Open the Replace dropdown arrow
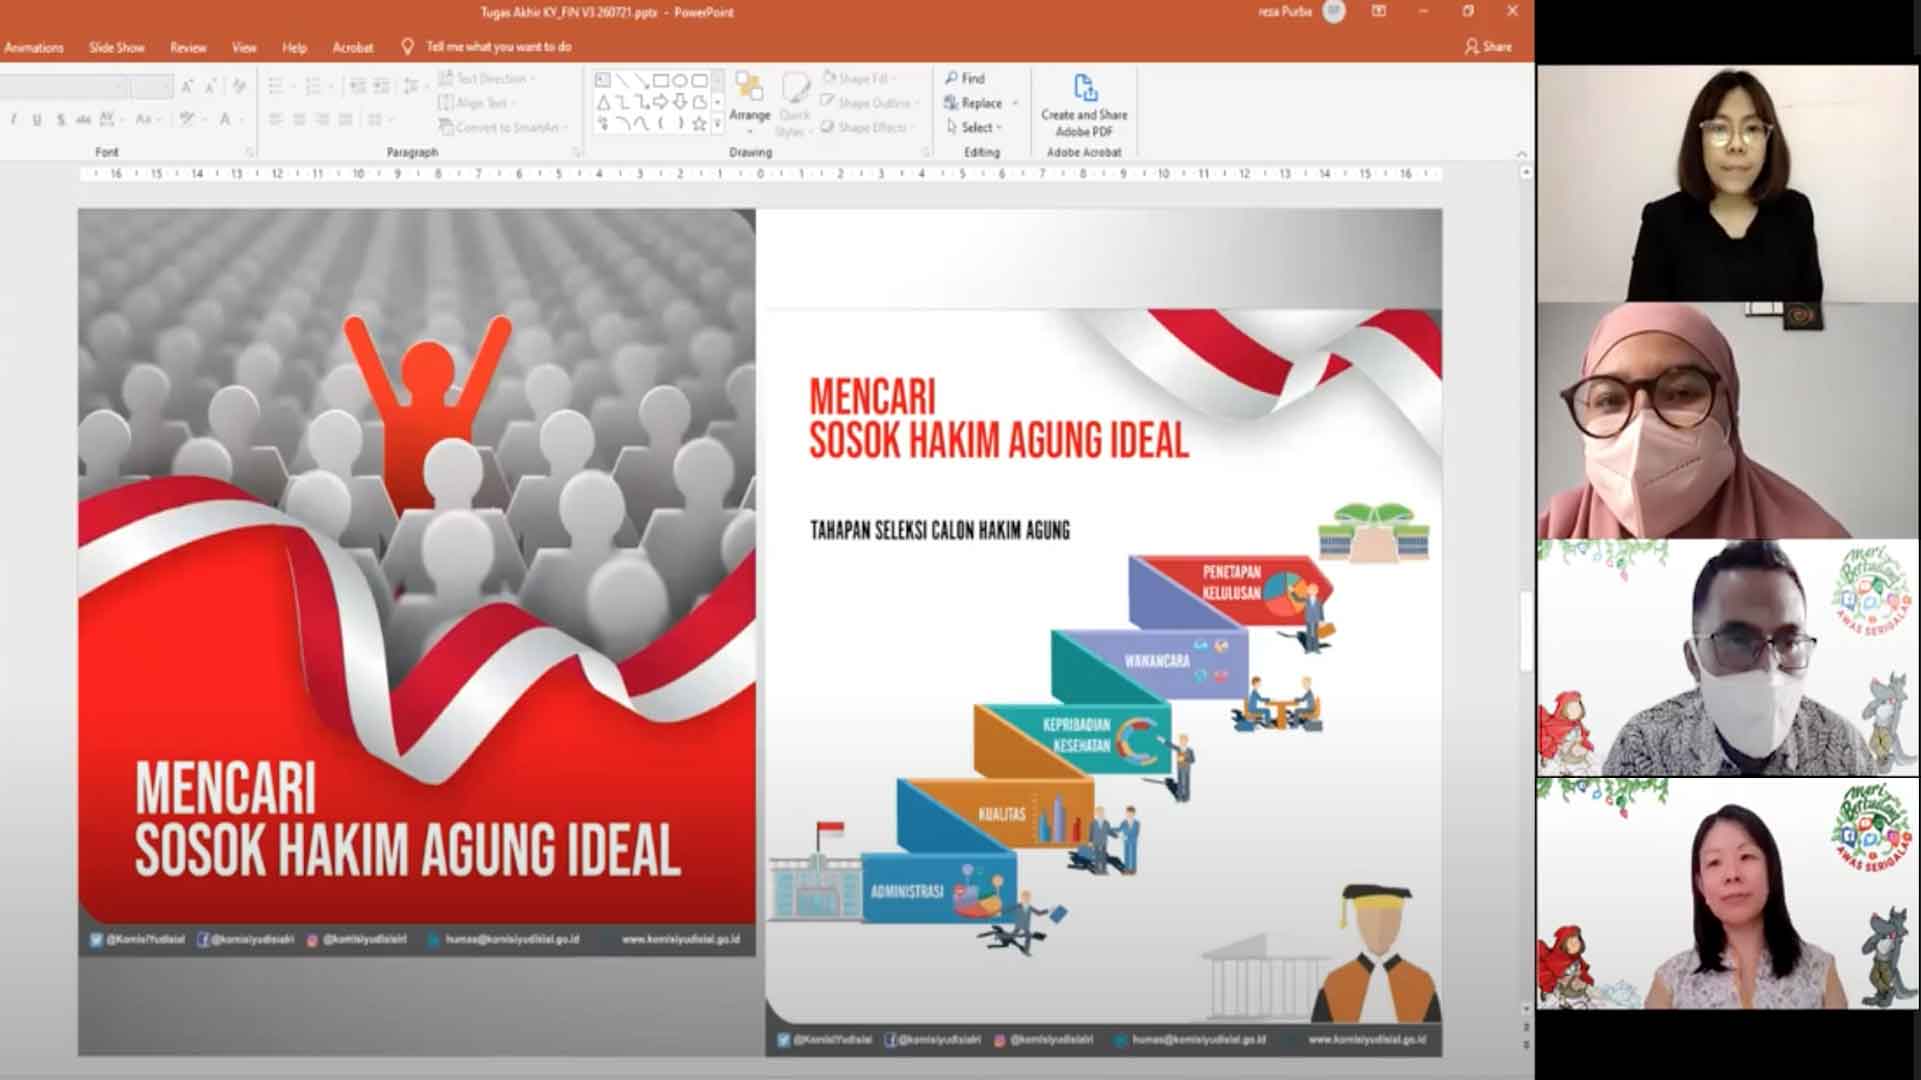 coord(1015,103)
